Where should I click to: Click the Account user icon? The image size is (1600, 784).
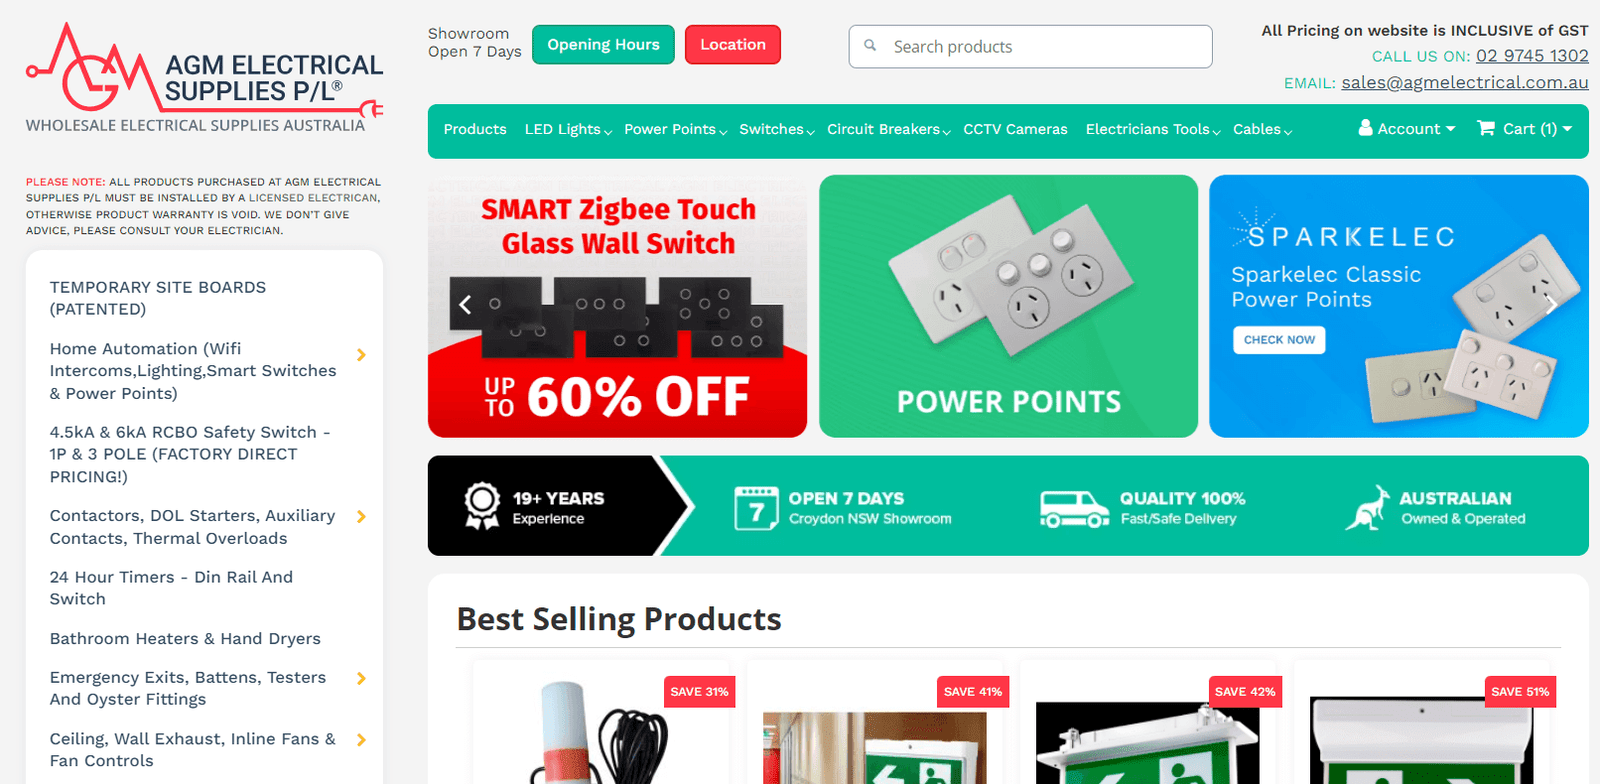point(1365,128)
